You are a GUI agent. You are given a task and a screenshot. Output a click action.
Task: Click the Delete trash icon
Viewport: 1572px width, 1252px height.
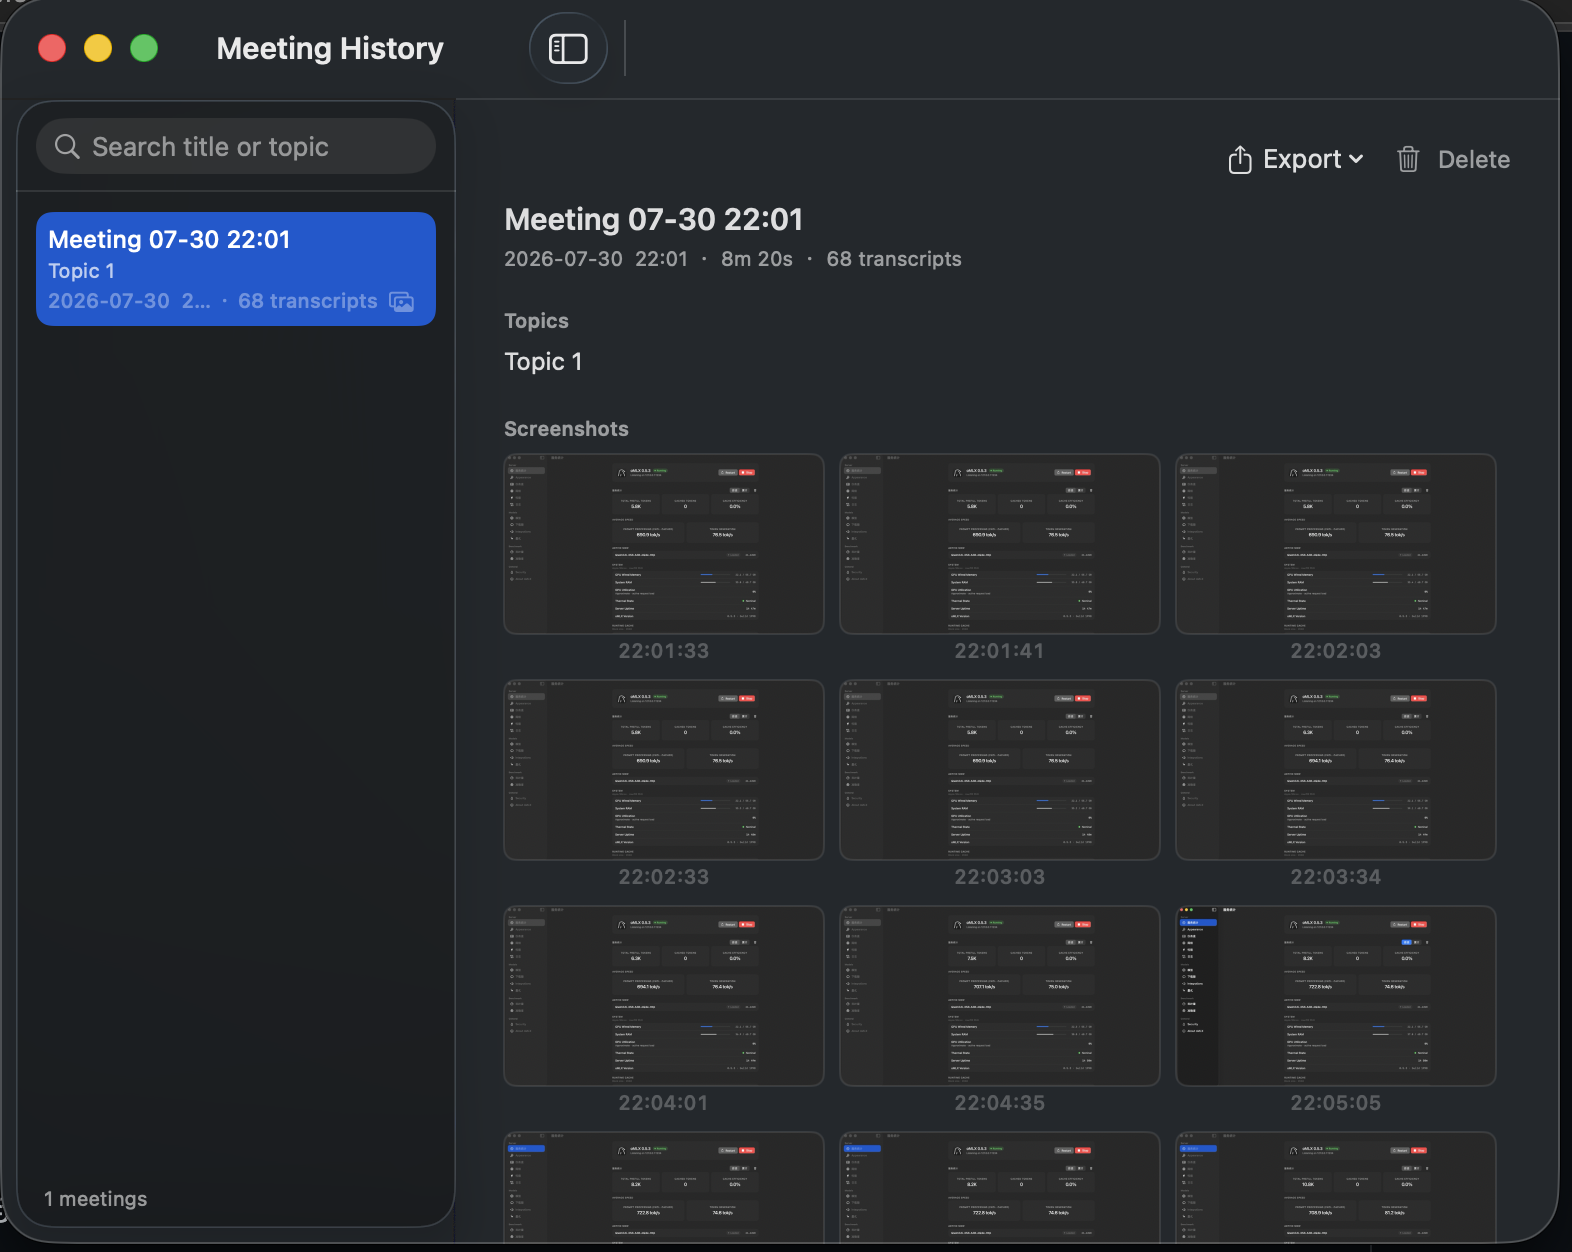[1408, 159]
